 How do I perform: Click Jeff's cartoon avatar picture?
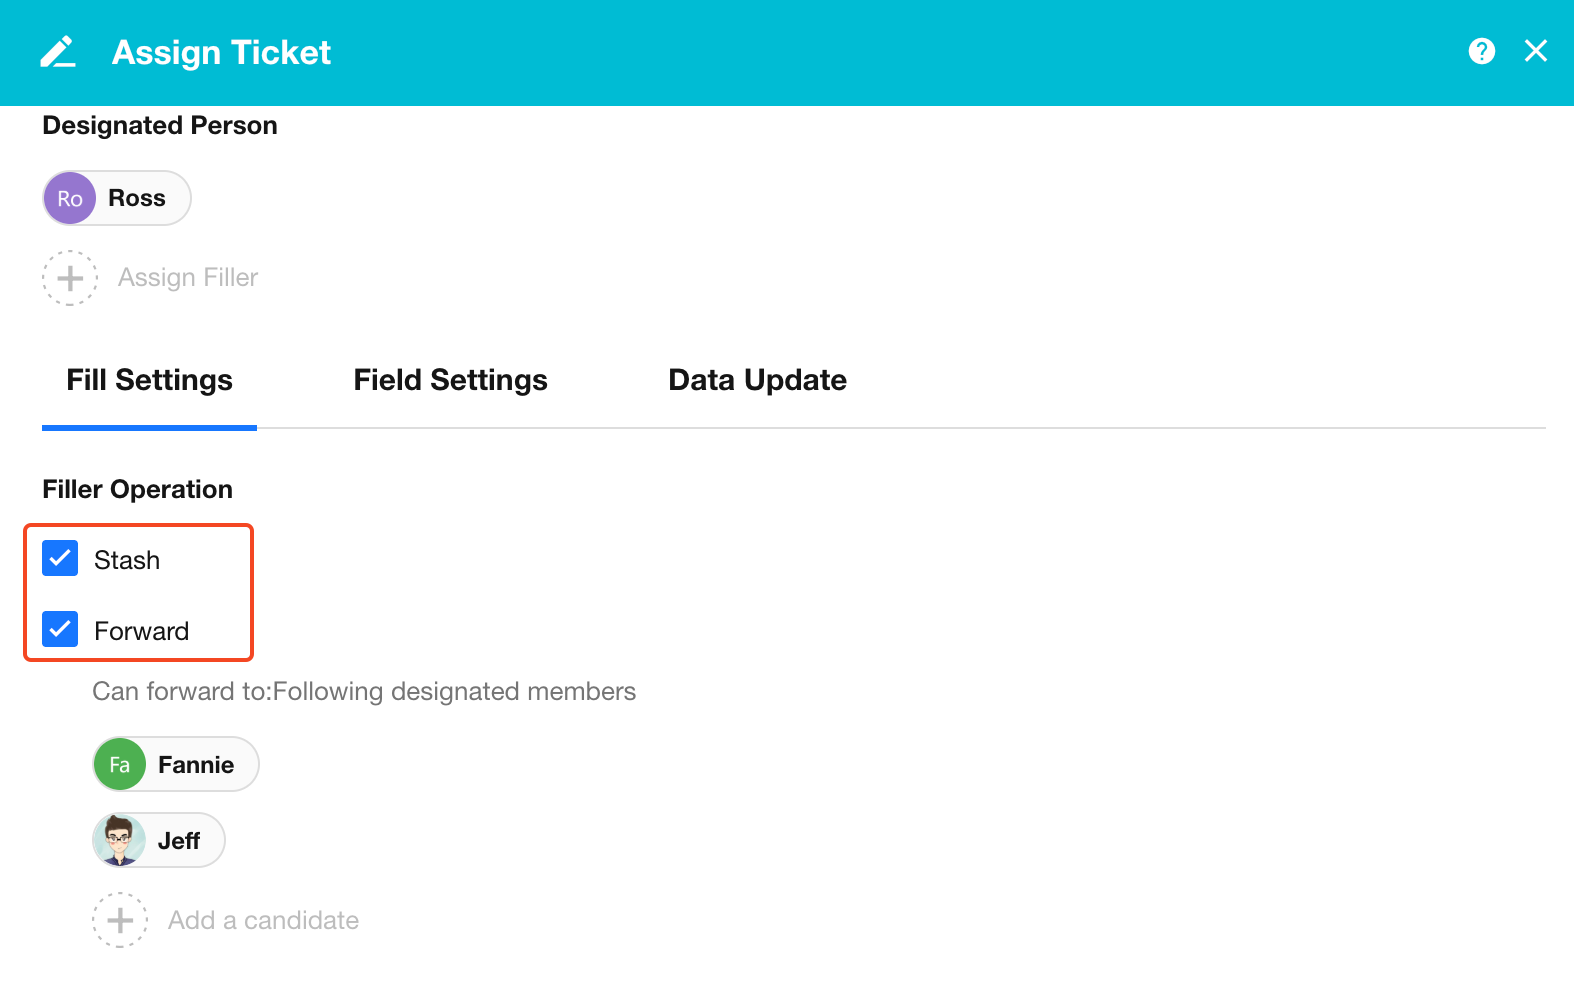(120, 841)
